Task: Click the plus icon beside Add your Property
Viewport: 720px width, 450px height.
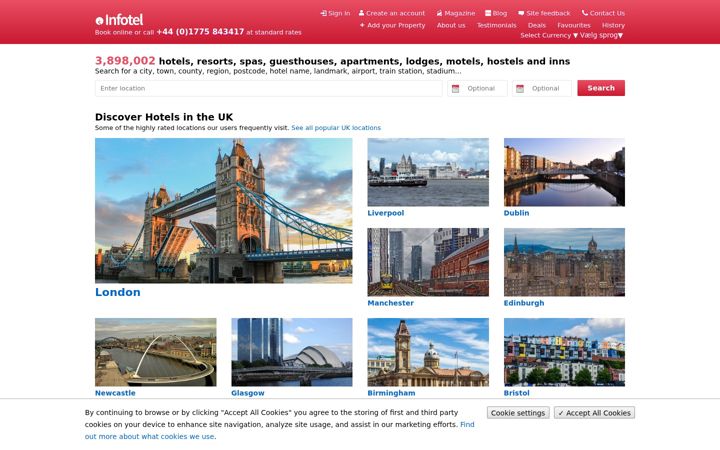Action: click(362, 25)
